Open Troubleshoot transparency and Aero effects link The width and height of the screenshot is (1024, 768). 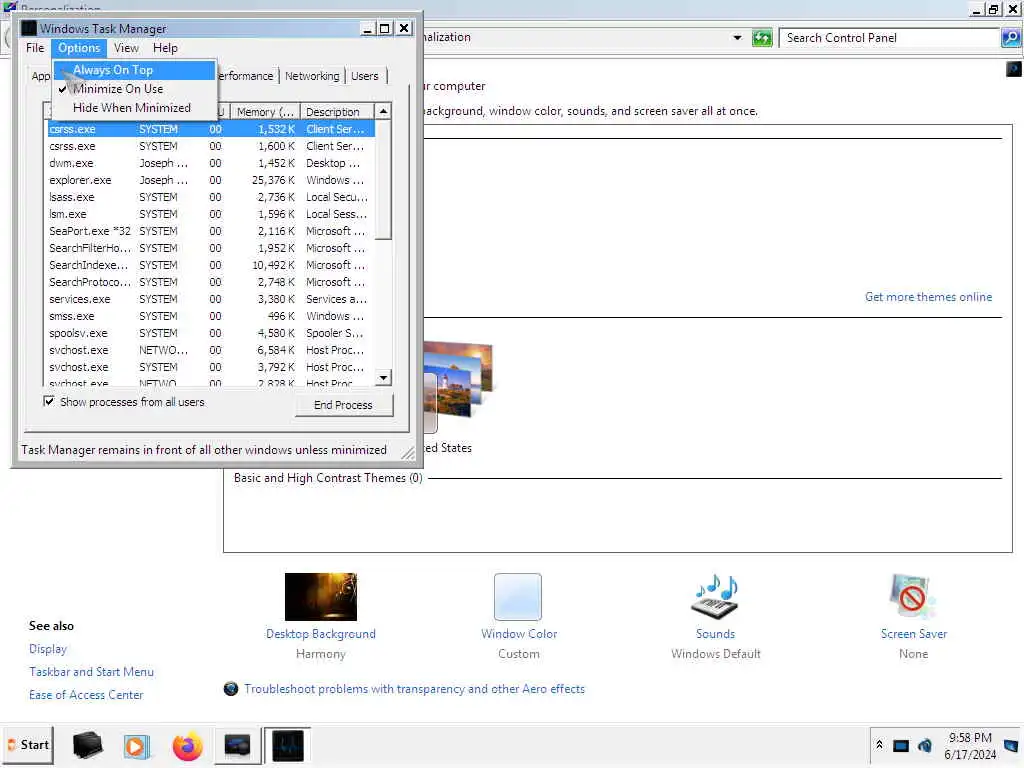(x=414, y=689)
